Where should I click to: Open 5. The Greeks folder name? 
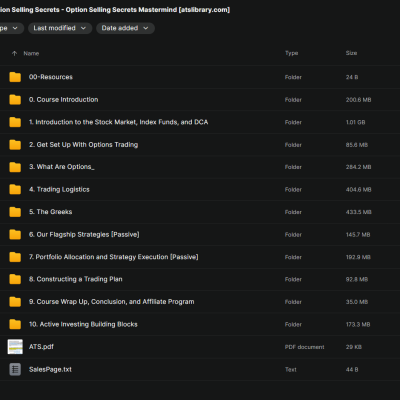50,212
